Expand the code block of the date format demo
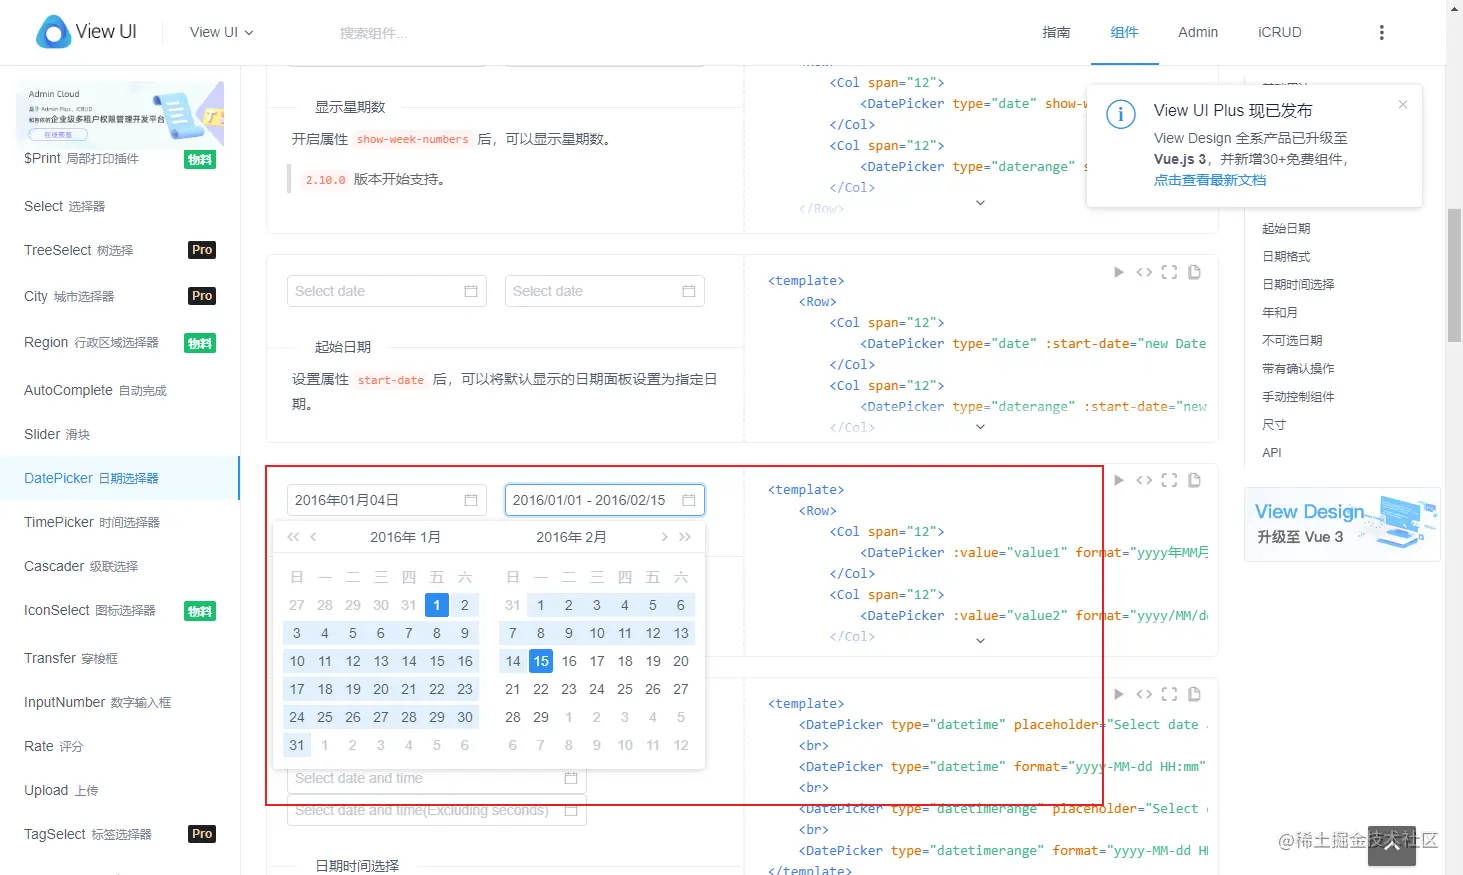 [980, 641]
